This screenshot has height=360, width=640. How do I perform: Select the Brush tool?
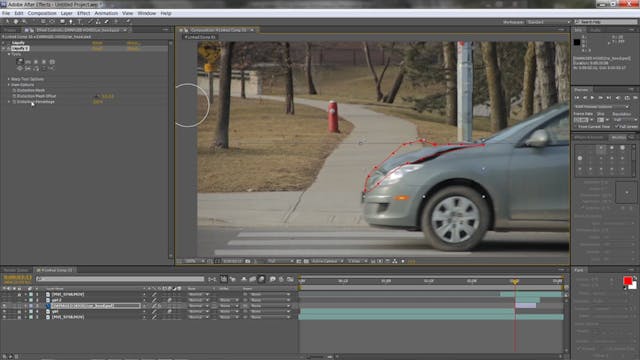pyautogui.click(x=90, y=22)
